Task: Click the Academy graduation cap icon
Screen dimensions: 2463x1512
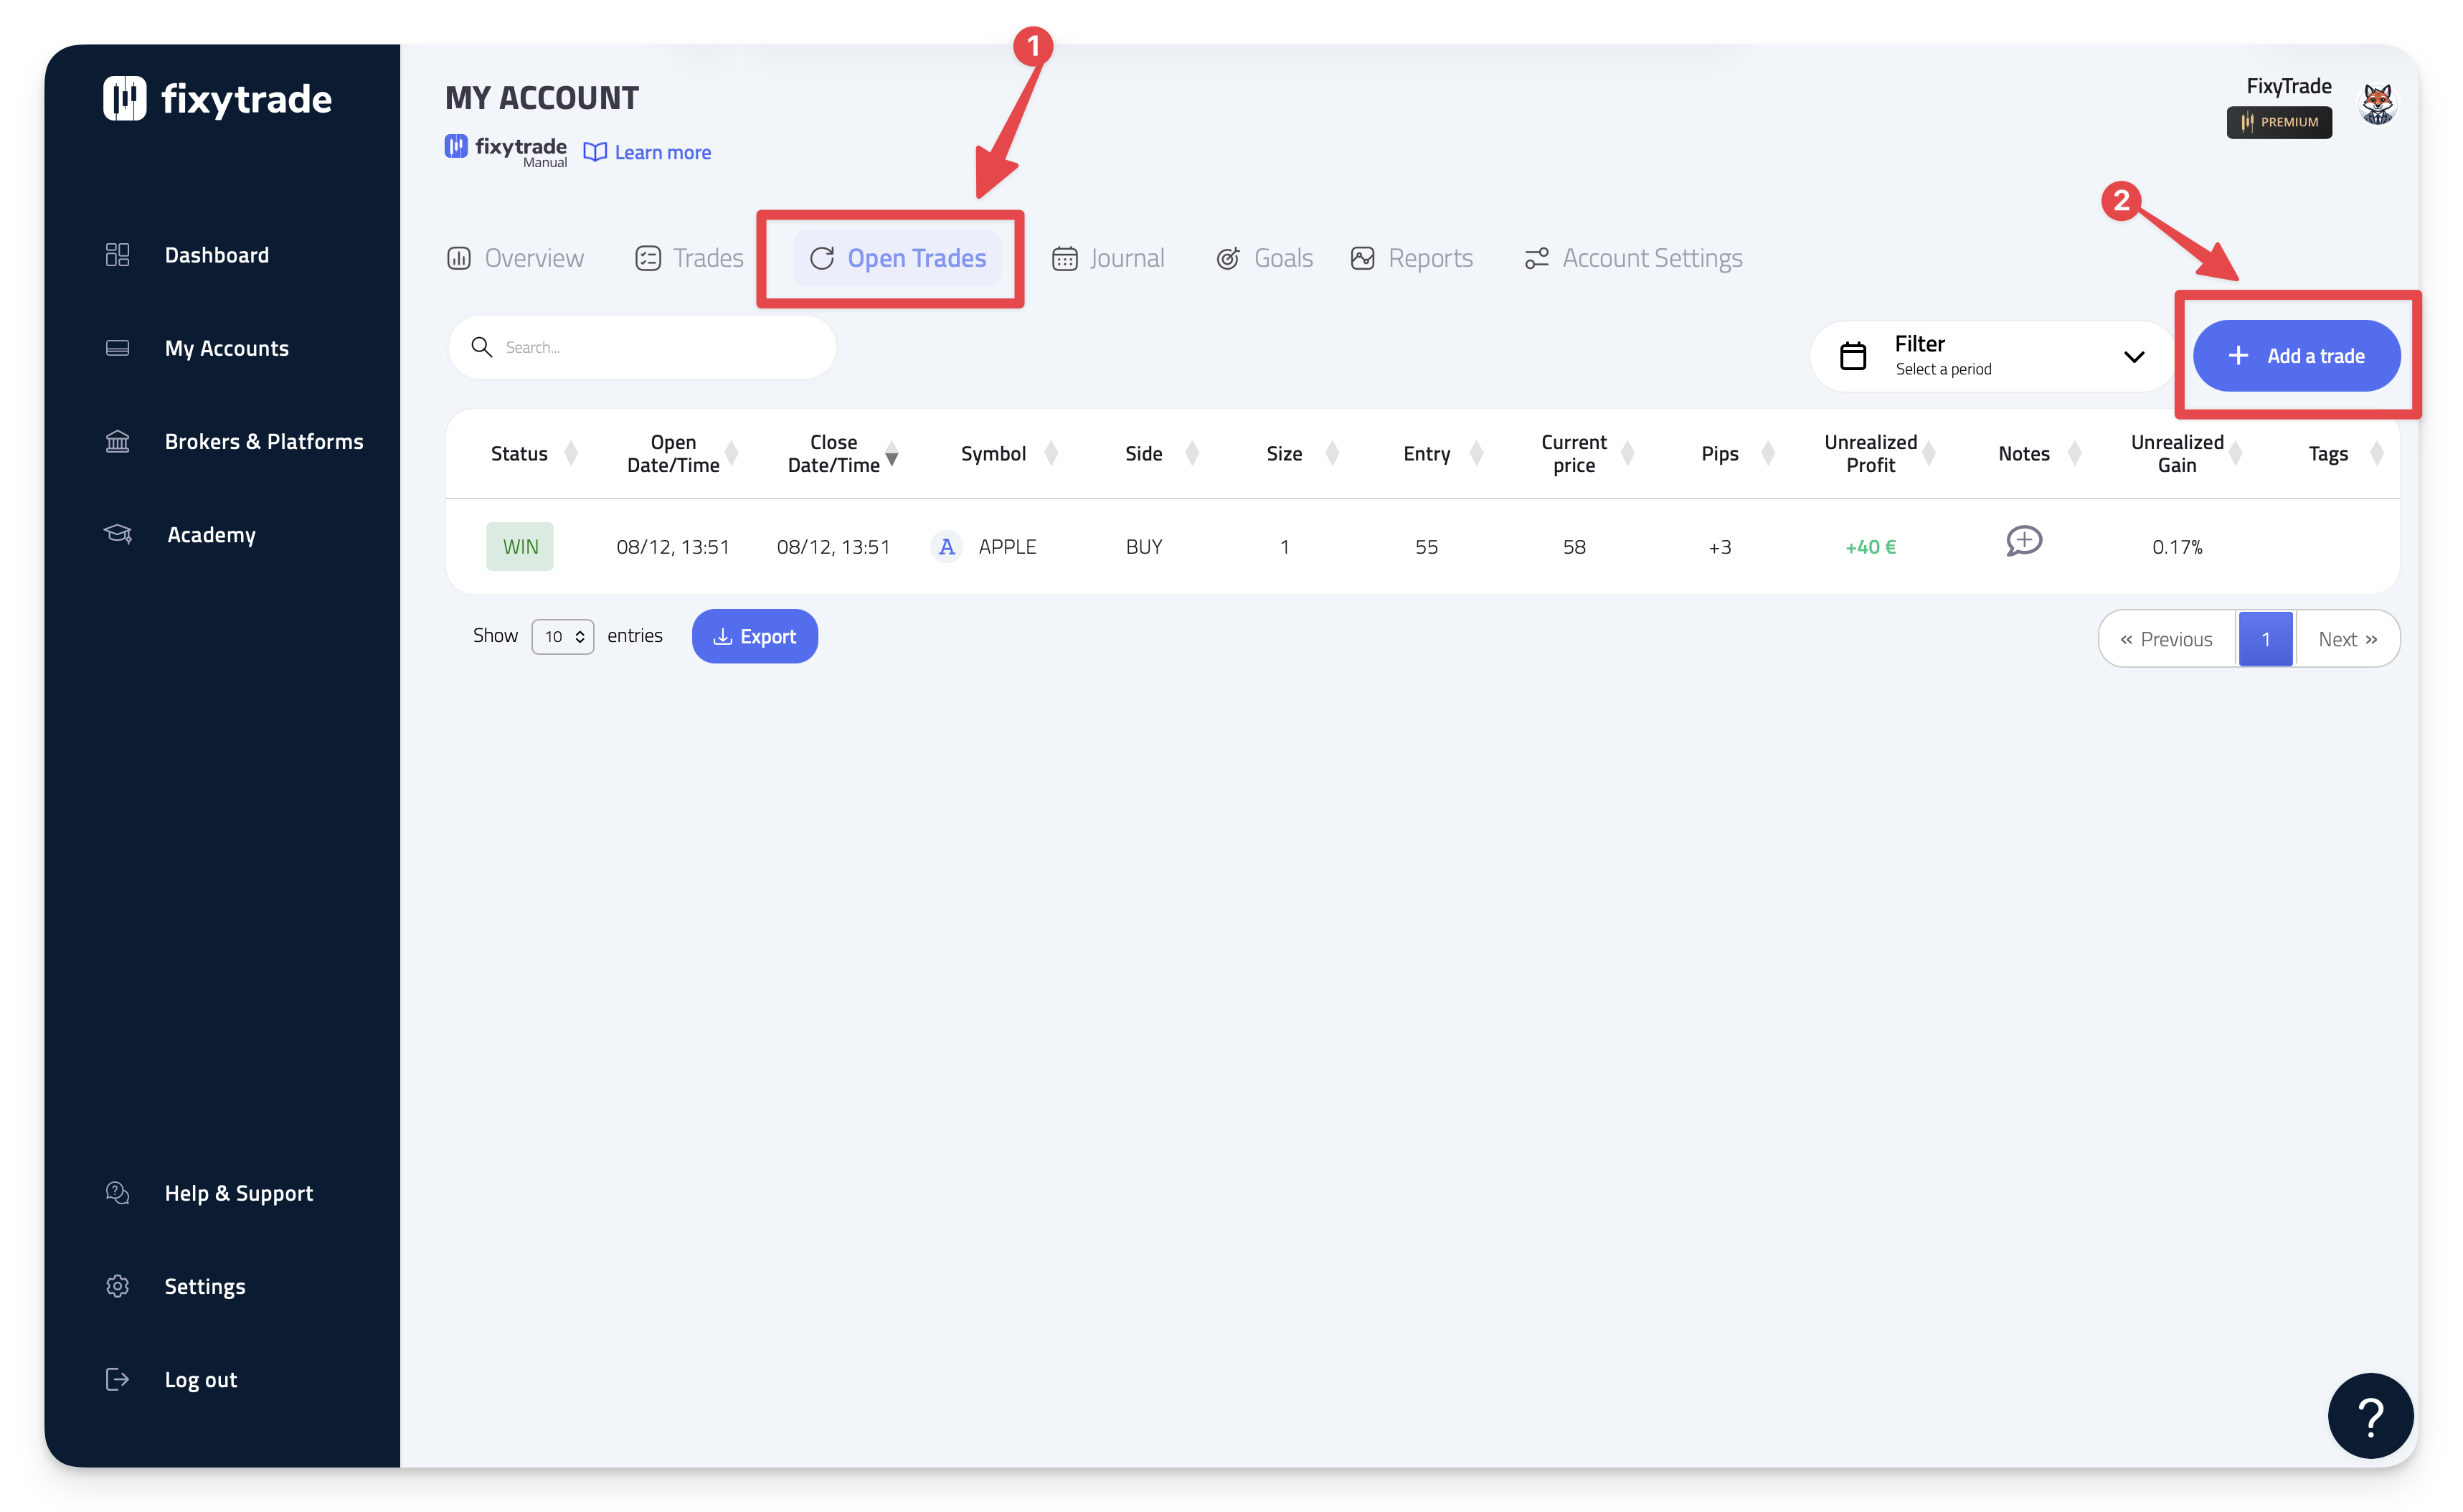Action: point(117,534)
